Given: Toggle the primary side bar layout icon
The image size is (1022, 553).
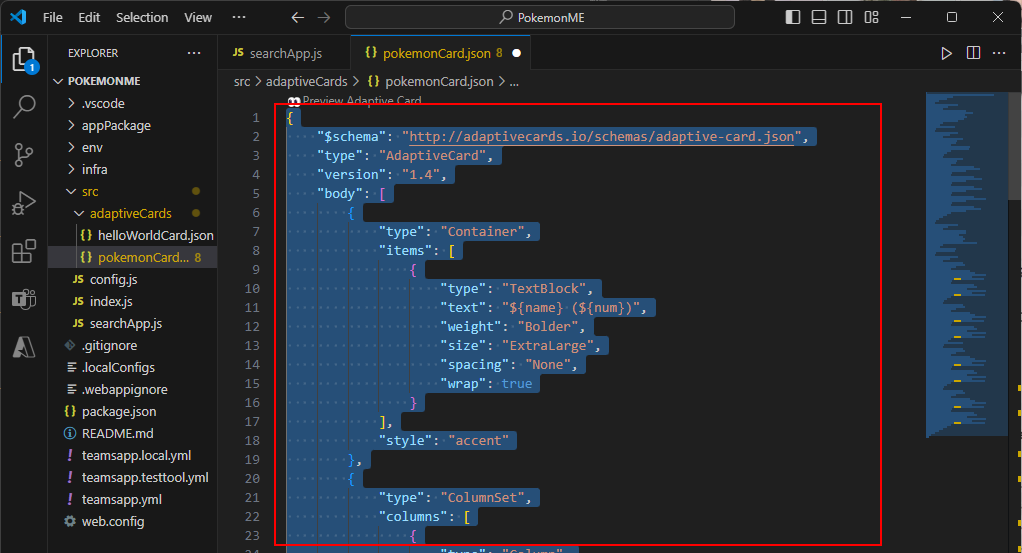Looking at the screenshot, I should [x=793, y=17].
